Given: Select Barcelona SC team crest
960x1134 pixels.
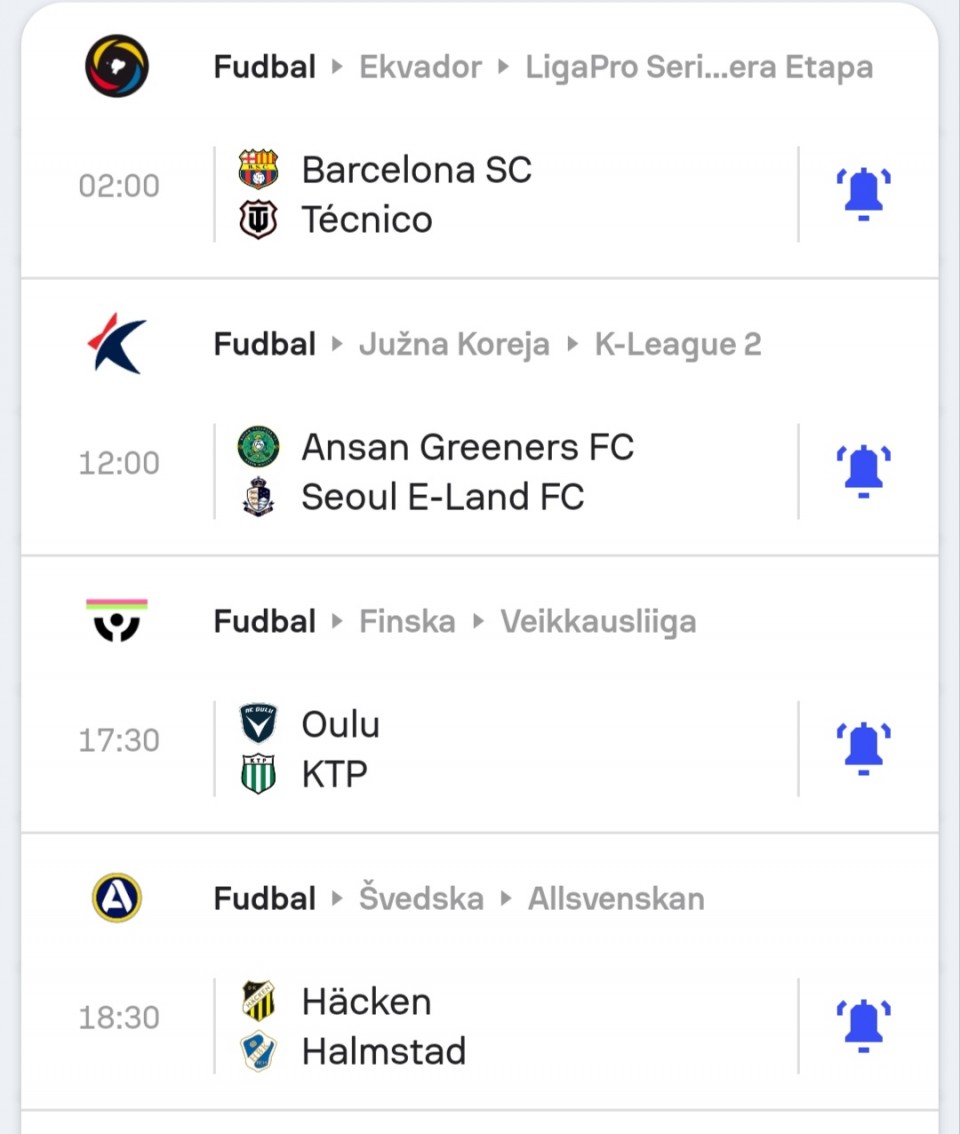Looking at the screenshot, I should point(258,169).
